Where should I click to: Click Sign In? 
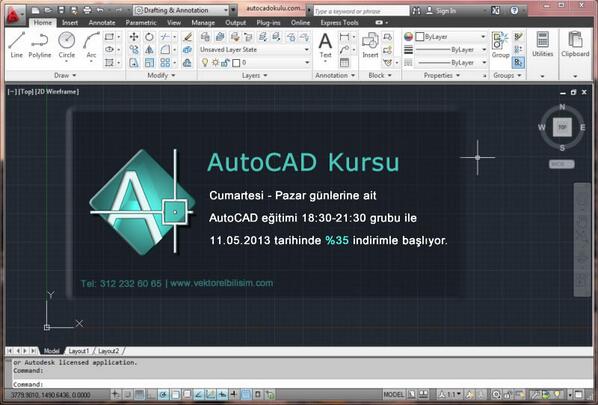tap(441, 11)
